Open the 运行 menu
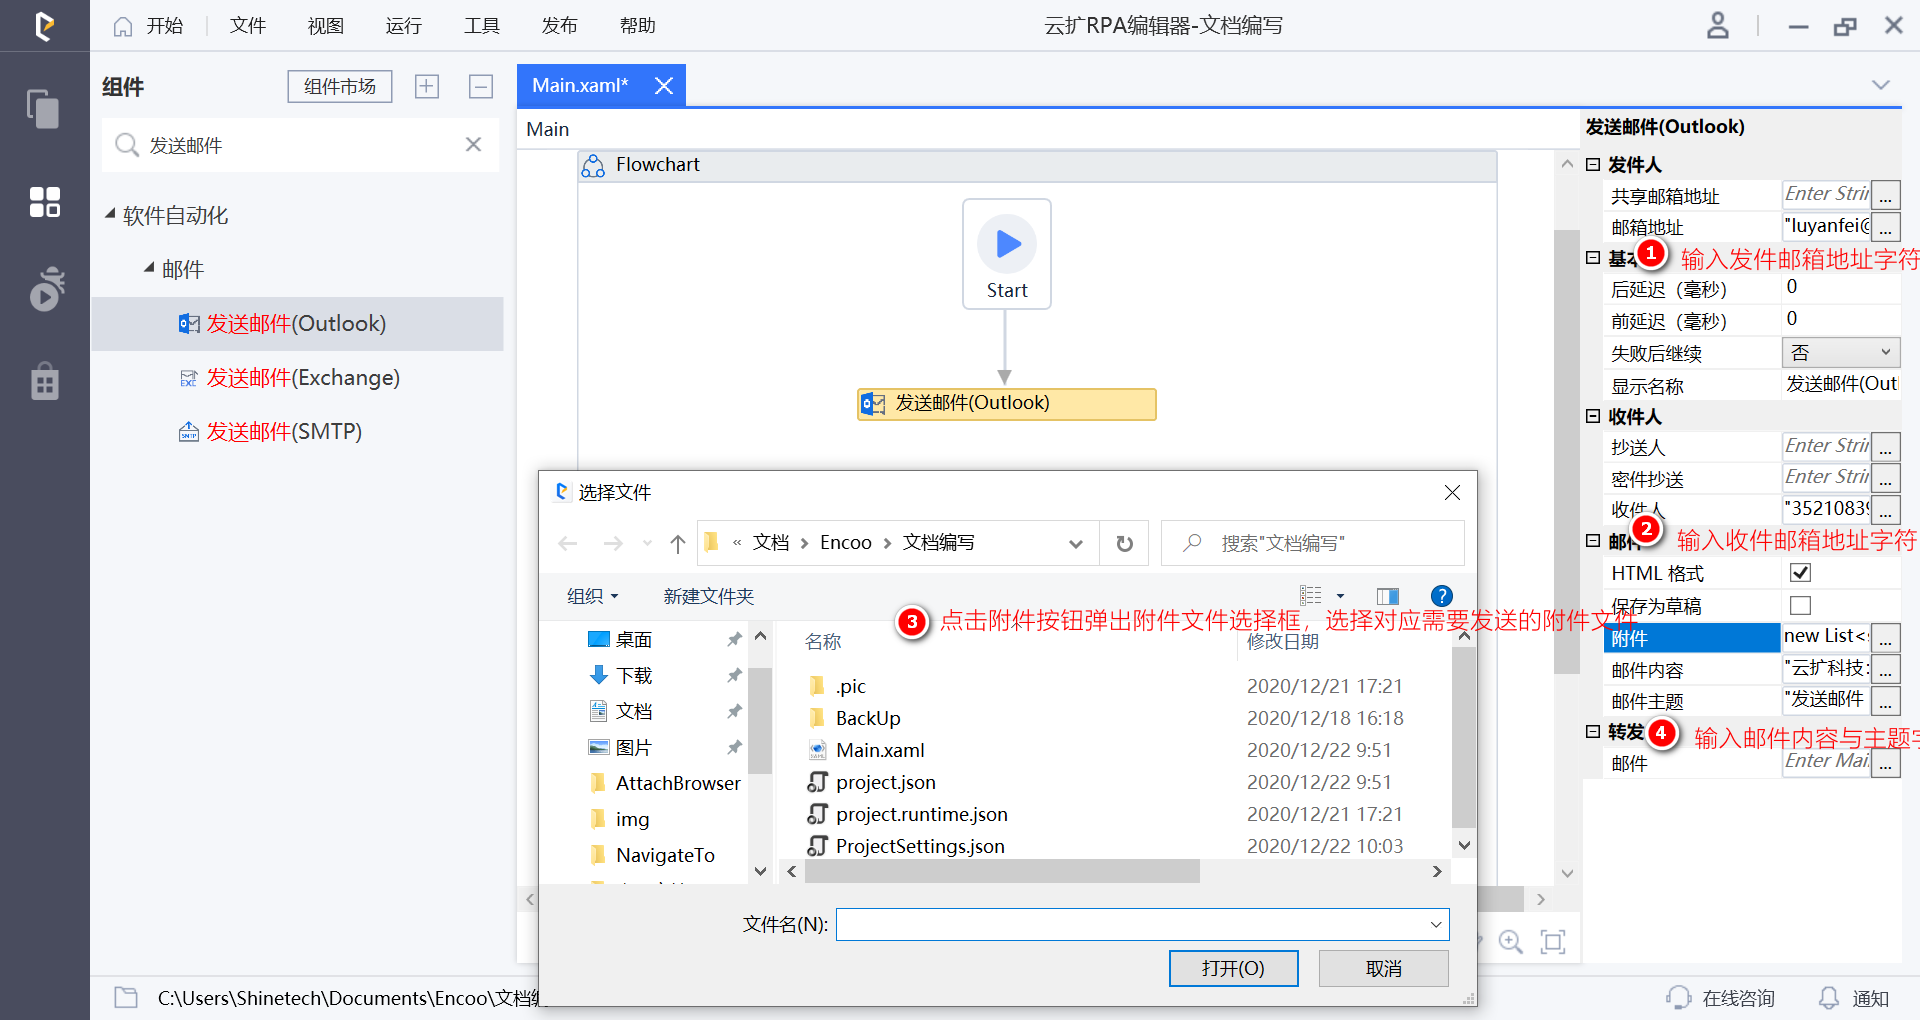The height and width of the screenshot is (1020, 1920). [x=403, y=26]
